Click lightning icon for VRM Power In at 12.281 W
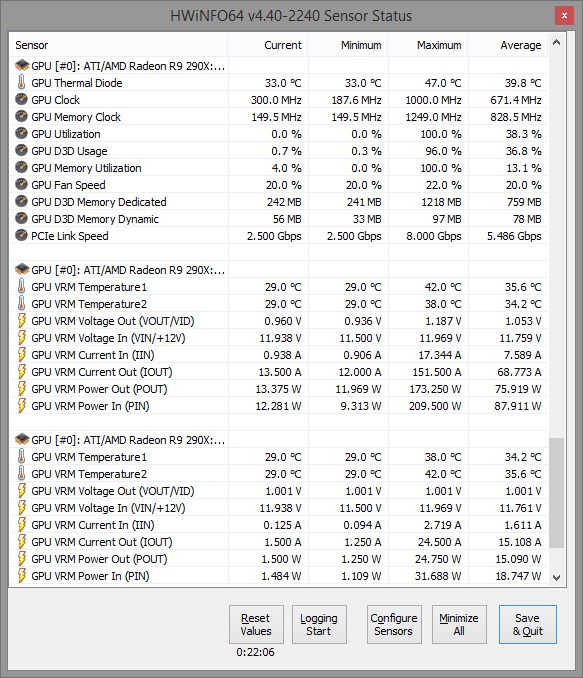 pyautogui.click(x=21, y=406)
